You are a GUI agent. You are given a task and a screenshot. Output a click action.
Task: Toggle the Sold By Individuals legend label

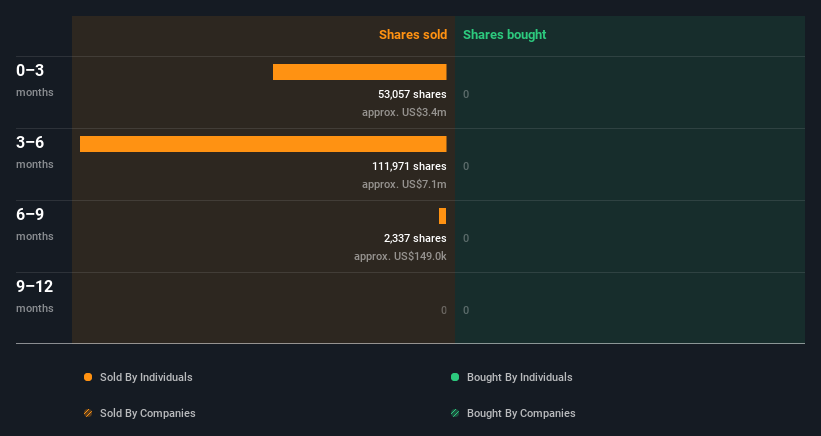[146, 377]
